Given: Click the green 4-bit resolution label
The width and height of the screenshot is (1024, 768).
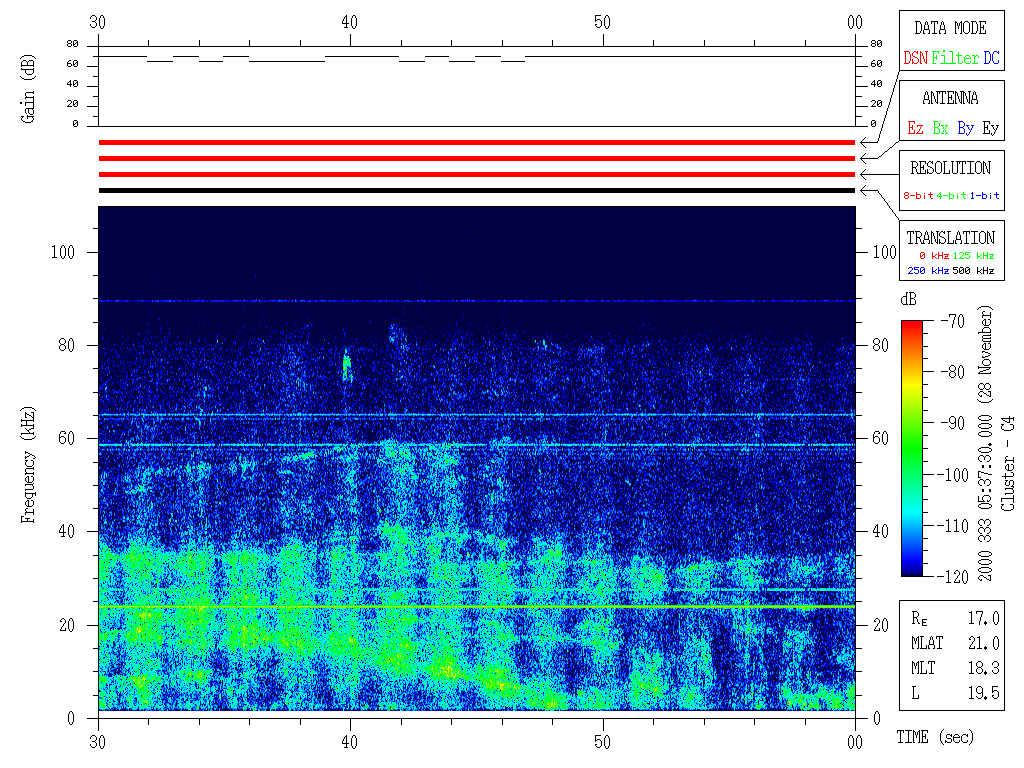Looking at the screenshot, I should [952, 196].
